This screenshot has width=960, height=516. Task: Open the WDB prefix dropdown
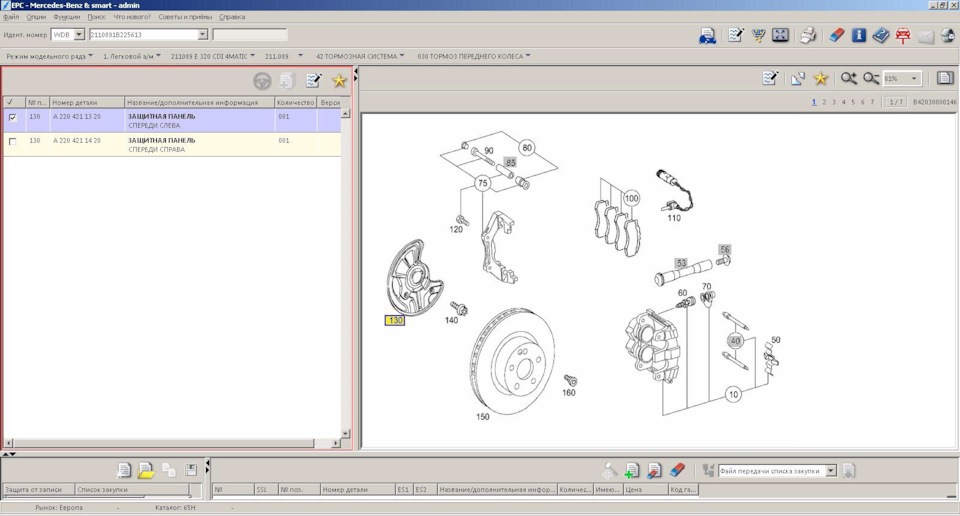coord(79,35)
